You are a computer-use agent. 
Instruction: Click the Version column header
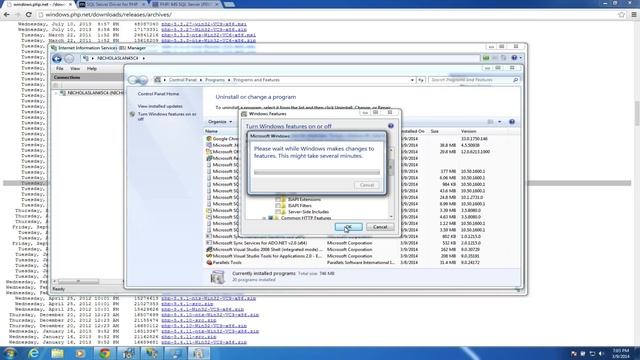[469, 131]
